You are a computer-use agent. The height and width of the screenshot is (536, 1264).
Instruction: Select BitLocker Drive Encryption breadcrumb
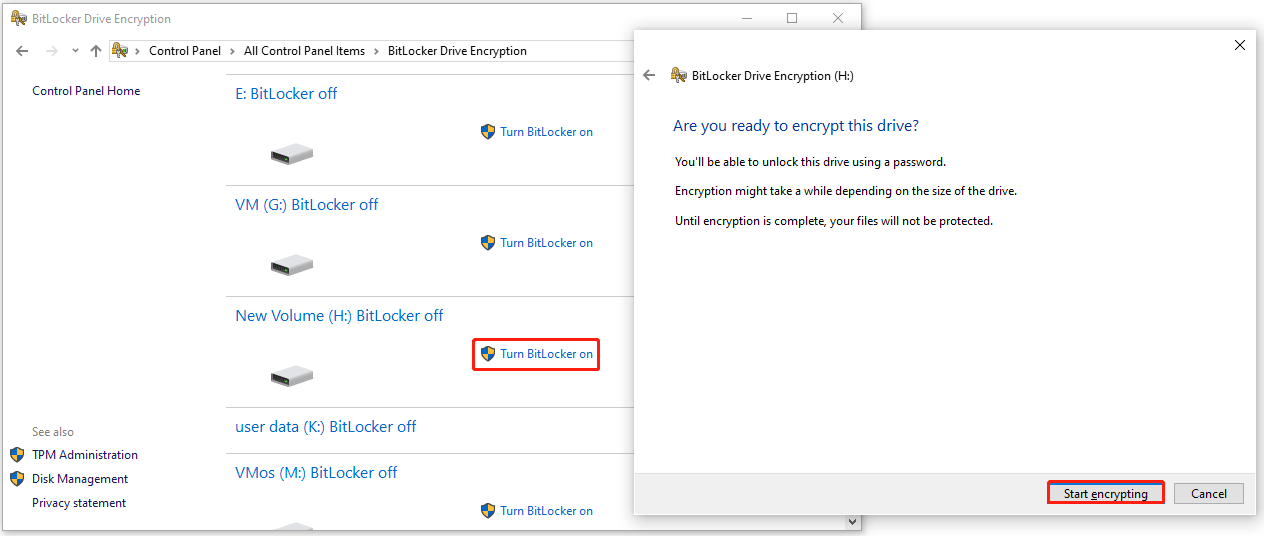coord(457,51)
